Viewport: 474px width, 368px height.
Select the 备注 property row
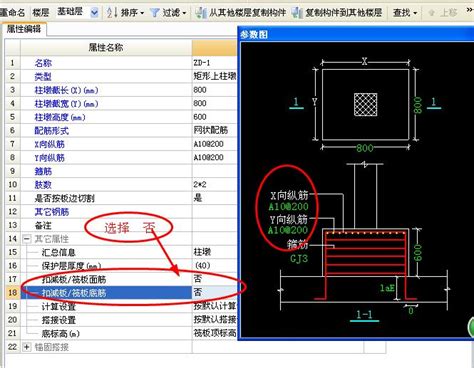[x=106, y=225]
